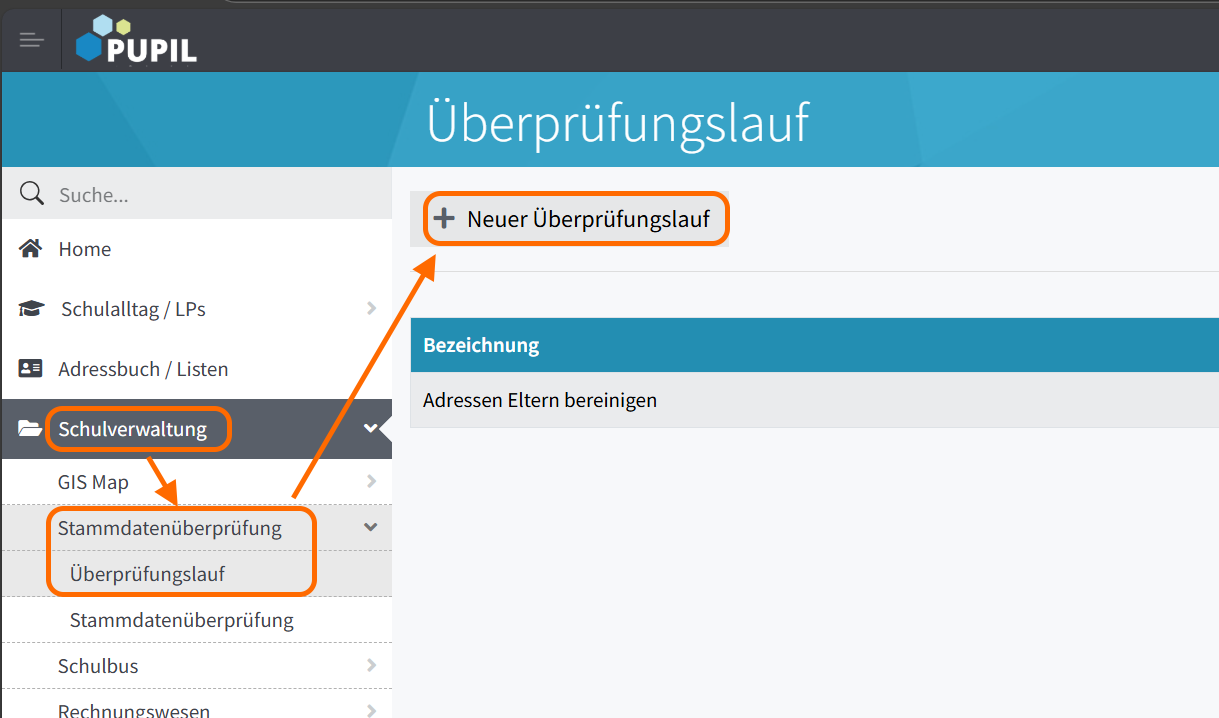
Task: Open Stammdatenüberprüfung sub-item below Überprüfungslauf
Action: [181, 620]
